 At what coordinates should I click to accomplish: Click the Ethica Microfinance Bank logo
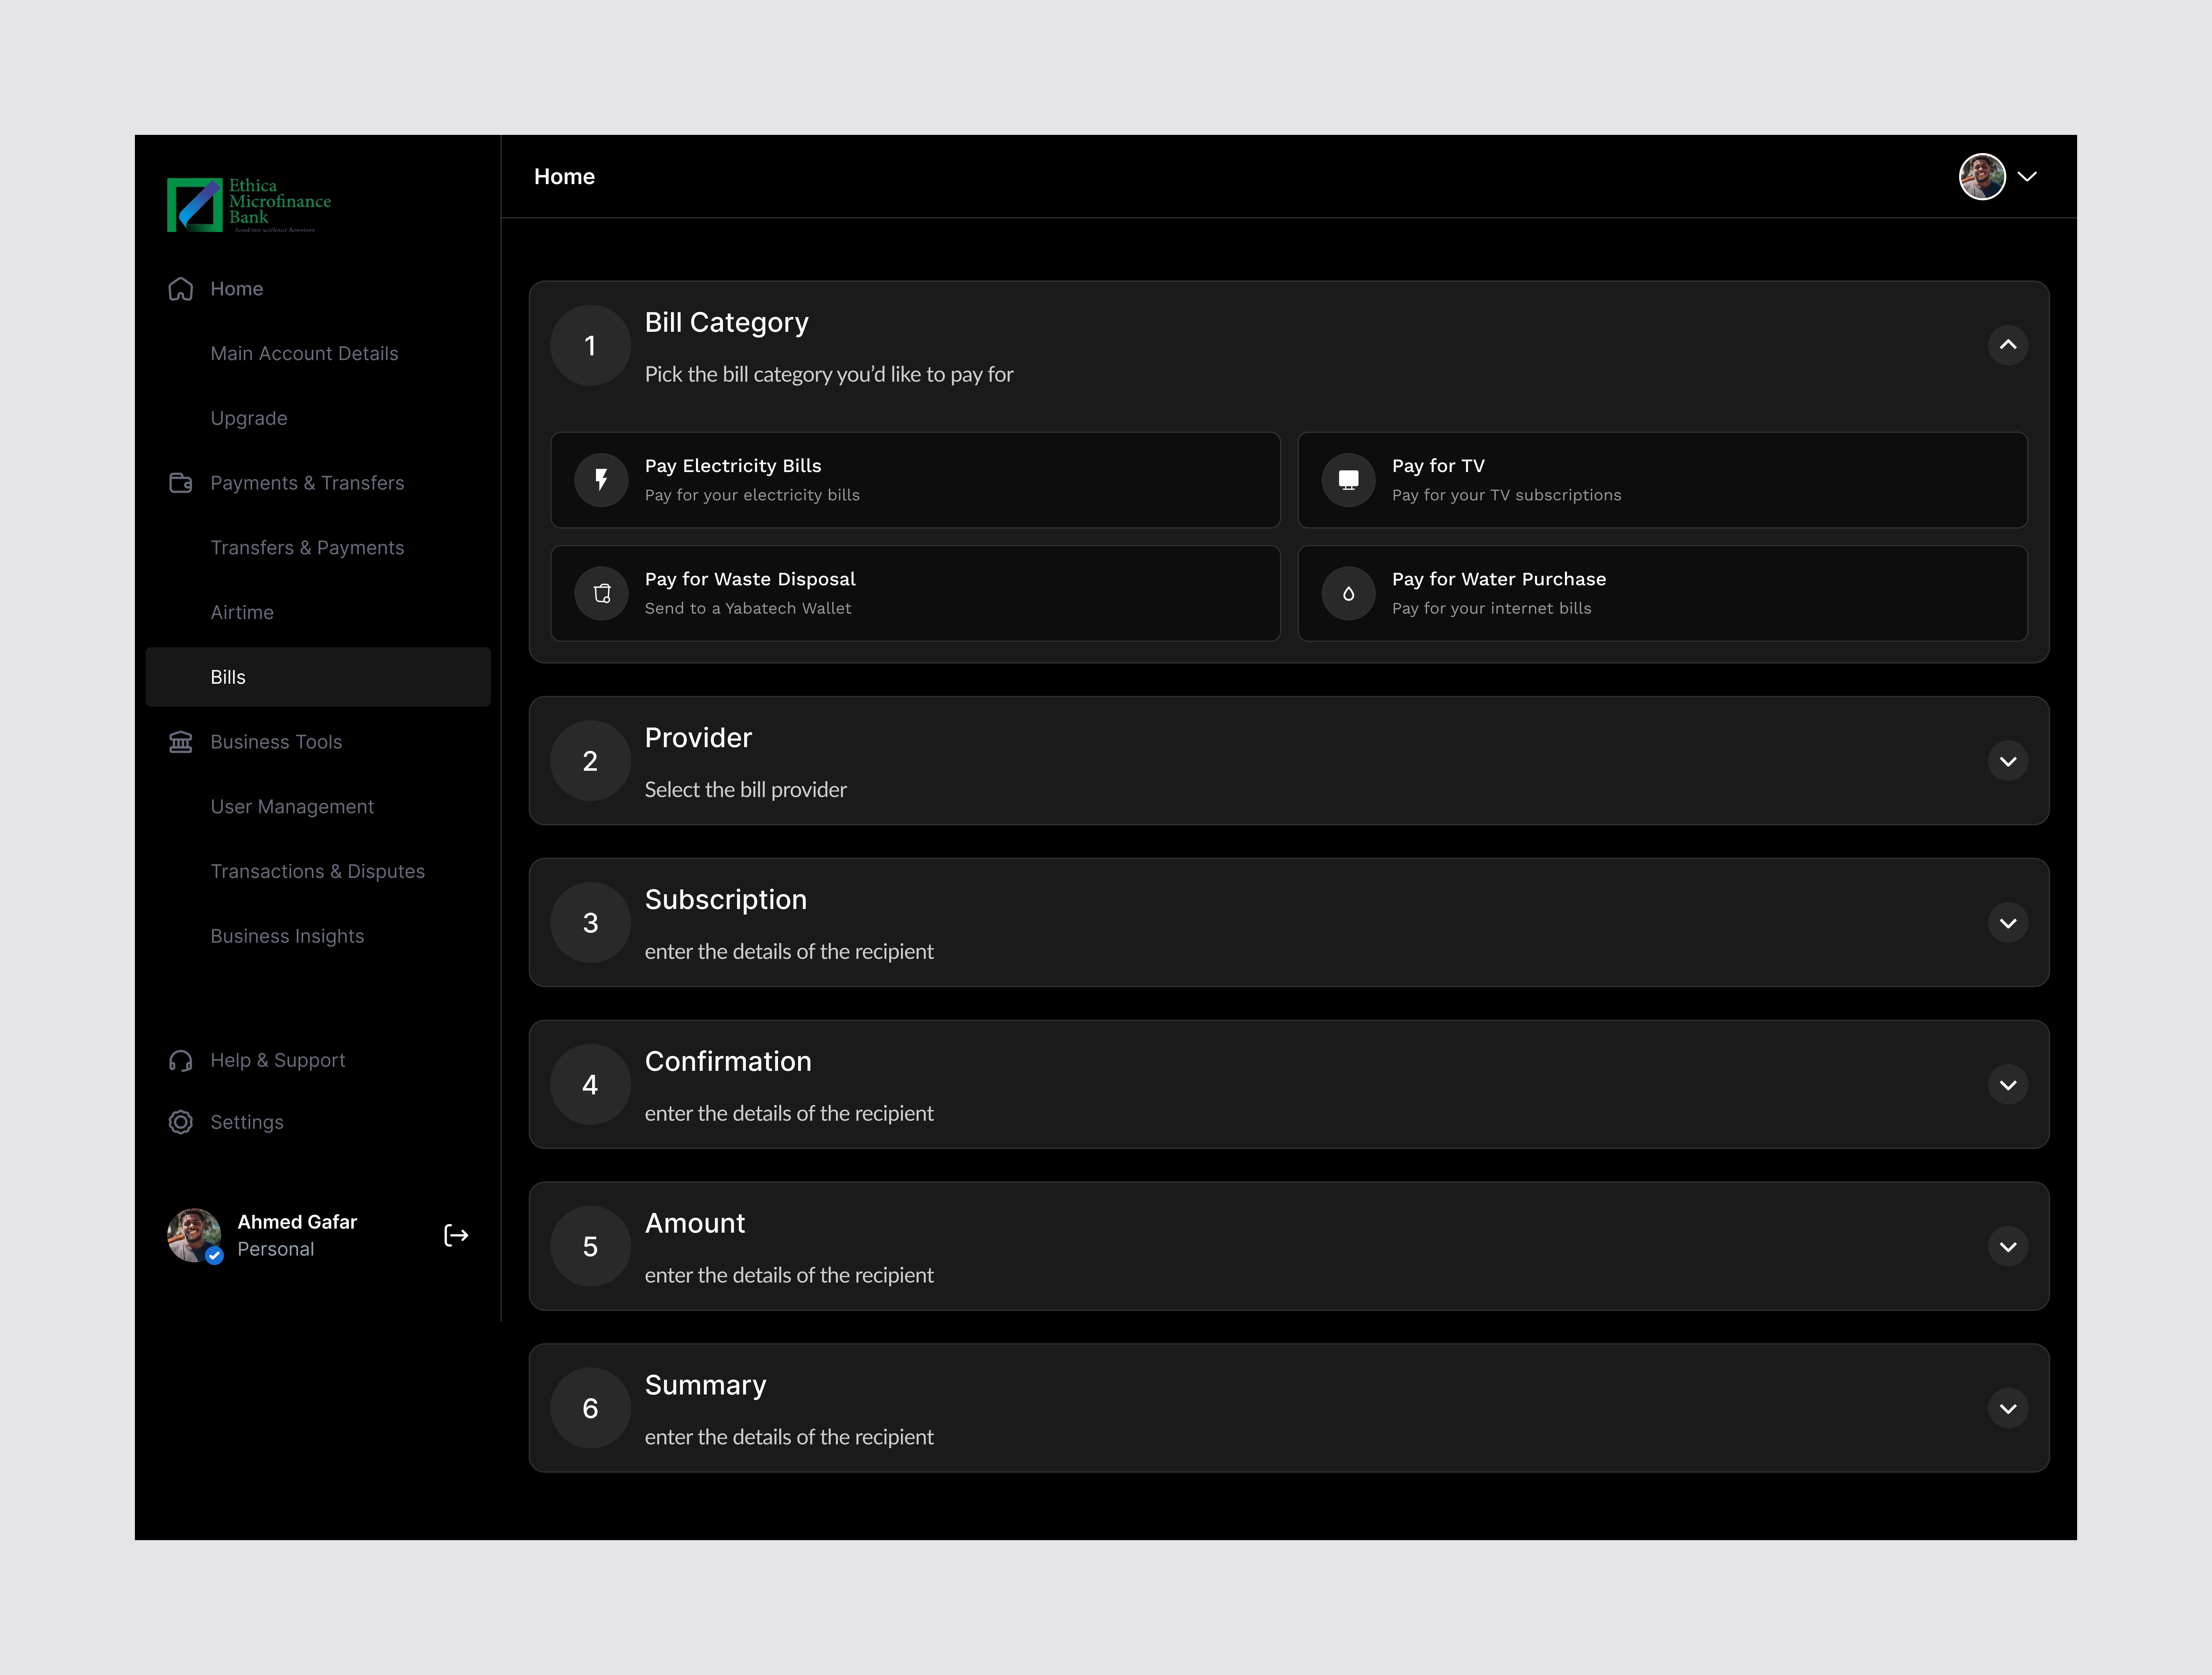click(x=249, y=204)
